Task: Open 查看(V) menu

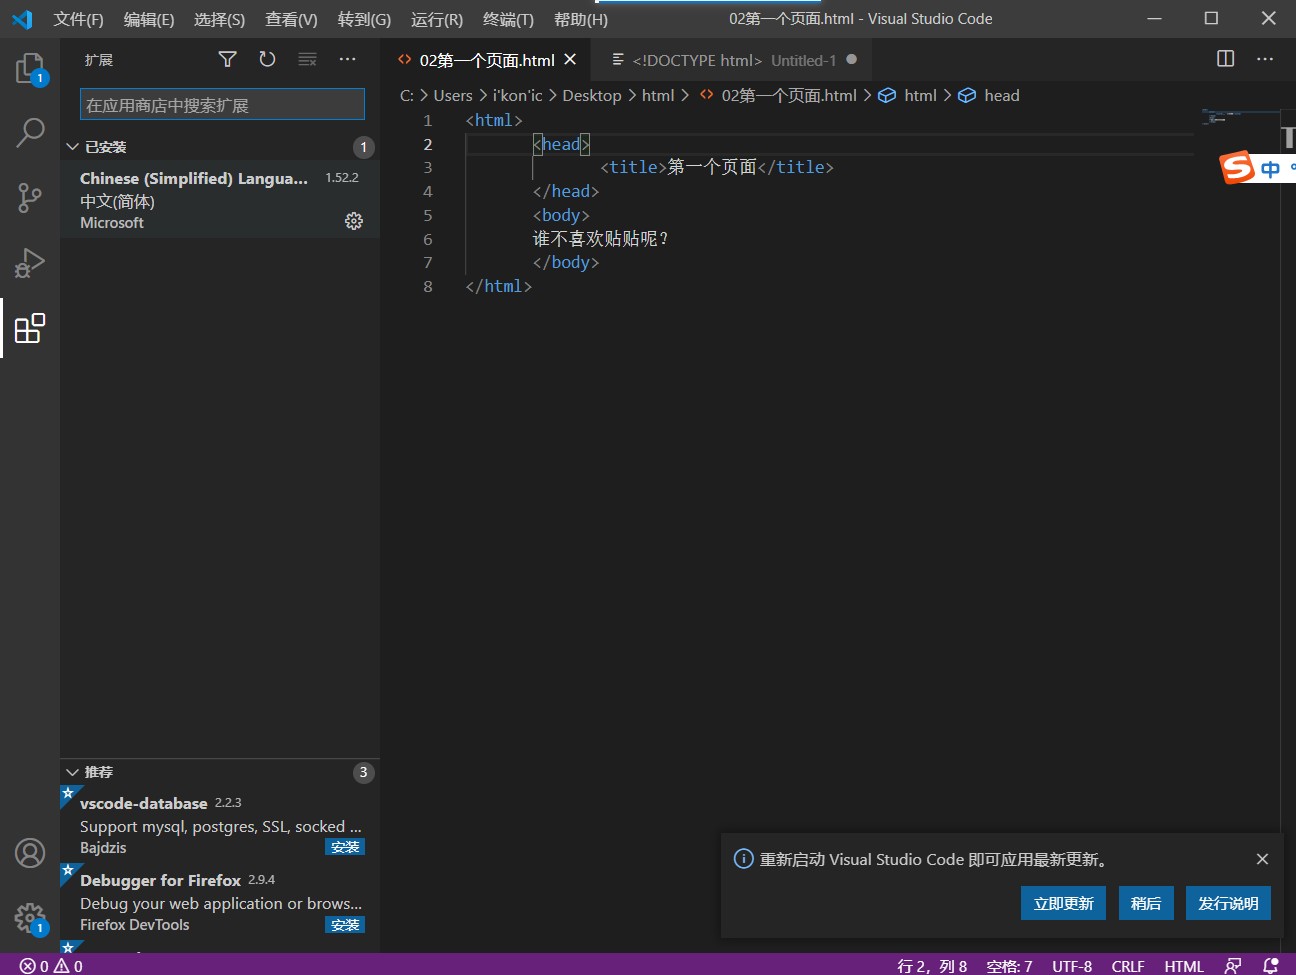Action: tap(291, 19)
